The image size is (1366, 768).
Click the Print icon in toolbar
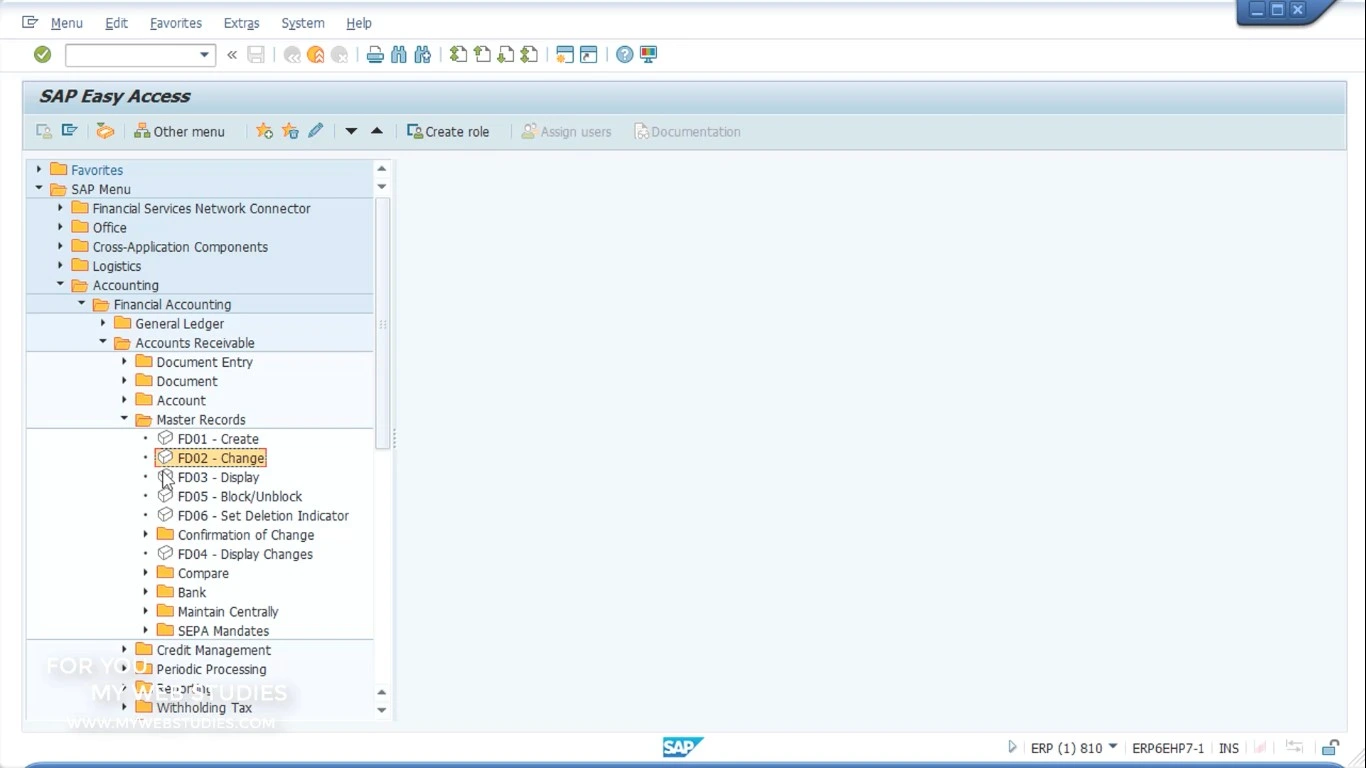[x=375, y=54]
